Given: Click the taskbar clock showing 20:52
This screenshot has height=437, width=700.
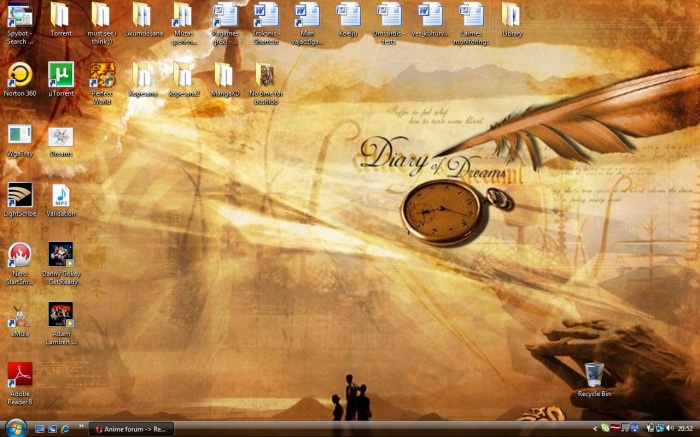Looking at the screenshot, I should (x=685, y=429).
